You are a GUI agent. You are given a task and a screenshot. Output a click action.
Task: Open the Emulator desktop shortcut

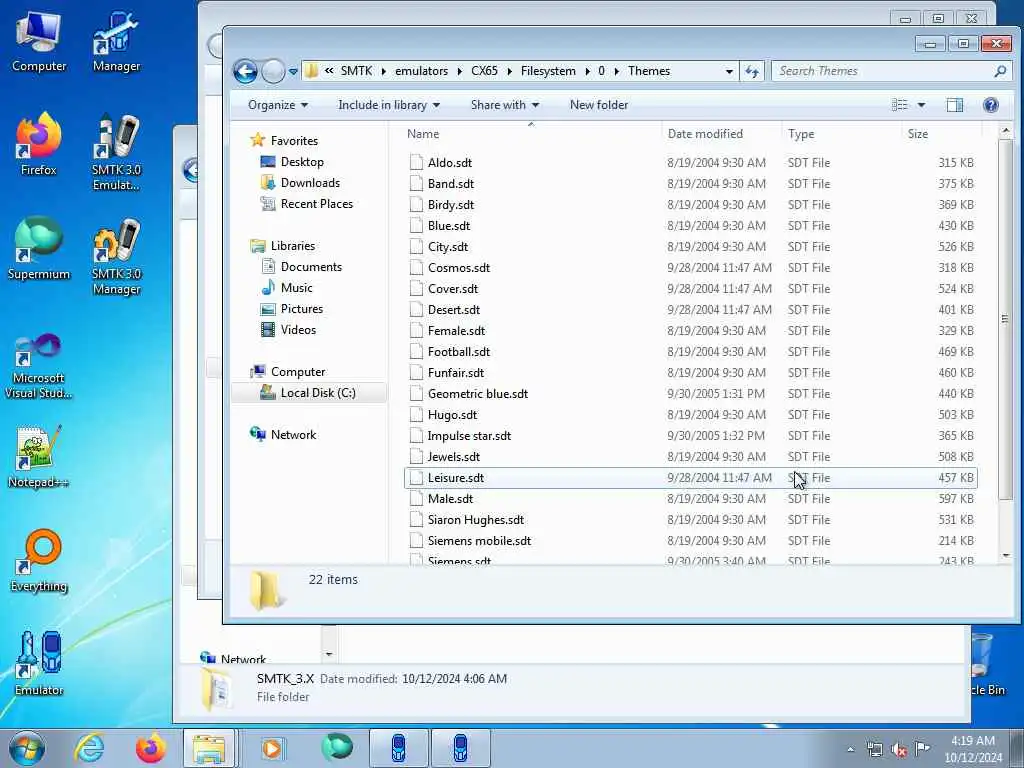pos(39,664)
